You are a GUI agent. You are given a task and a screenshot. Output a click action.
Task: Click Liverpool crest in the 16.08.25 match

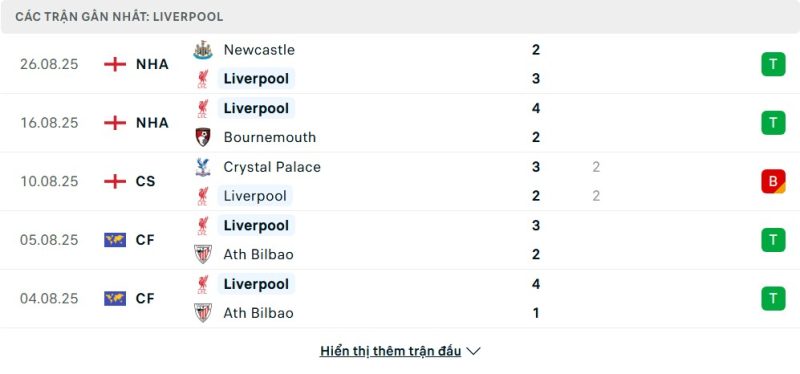click(x=203, y=108)
